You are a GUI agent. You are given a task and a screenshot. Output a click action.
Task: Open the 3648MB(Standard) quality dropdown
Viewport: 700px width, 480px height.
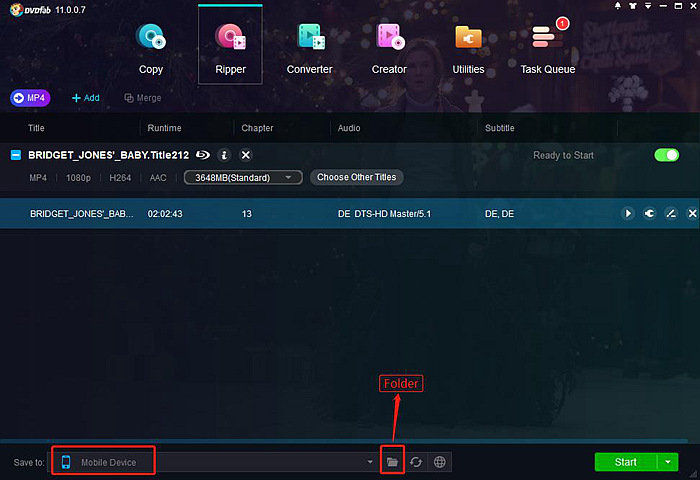point(243,177)
